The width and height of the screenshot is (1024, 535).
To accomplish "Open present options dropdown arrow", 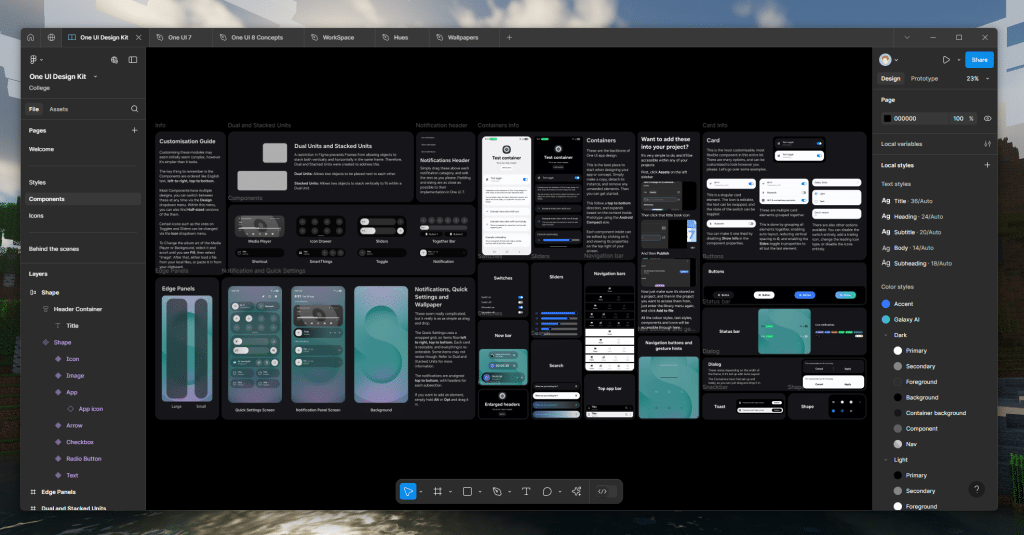I will click(x=959, y=59).
